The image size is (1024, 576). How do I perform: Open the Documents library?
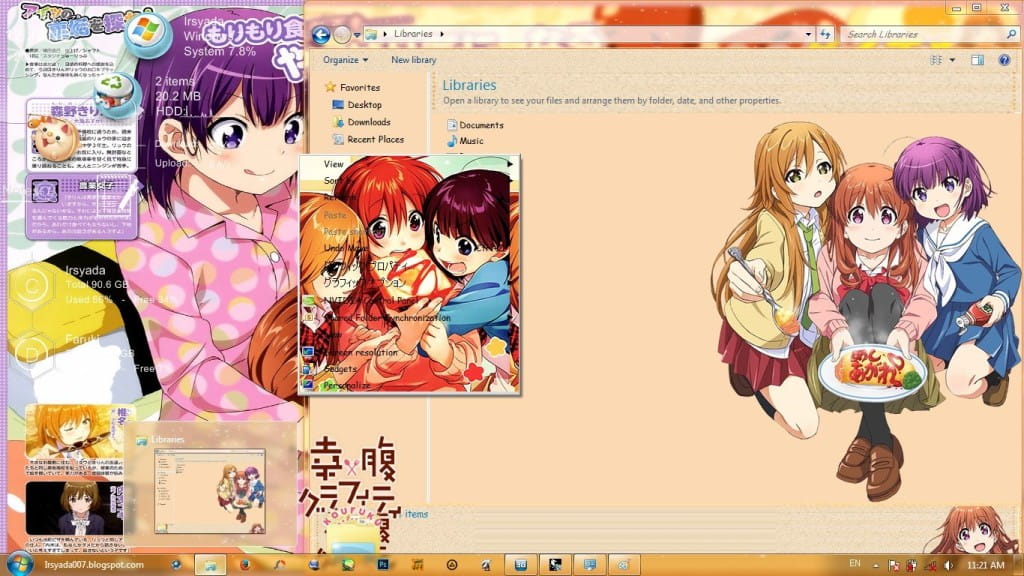tap(481, 124)
